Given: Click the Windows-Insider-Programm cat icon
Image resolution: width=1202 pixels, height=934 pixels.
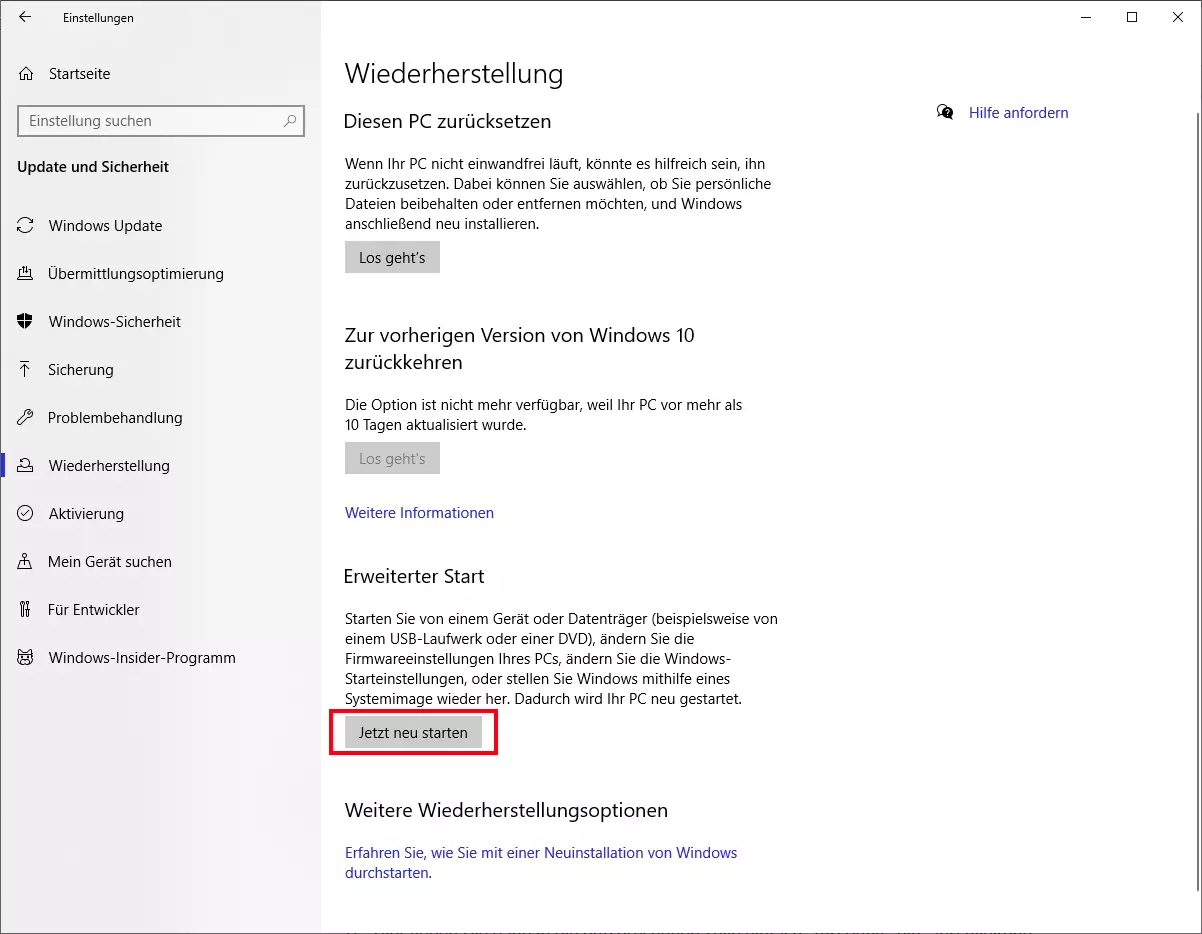Looking at the screenshot, I should 26,658.
